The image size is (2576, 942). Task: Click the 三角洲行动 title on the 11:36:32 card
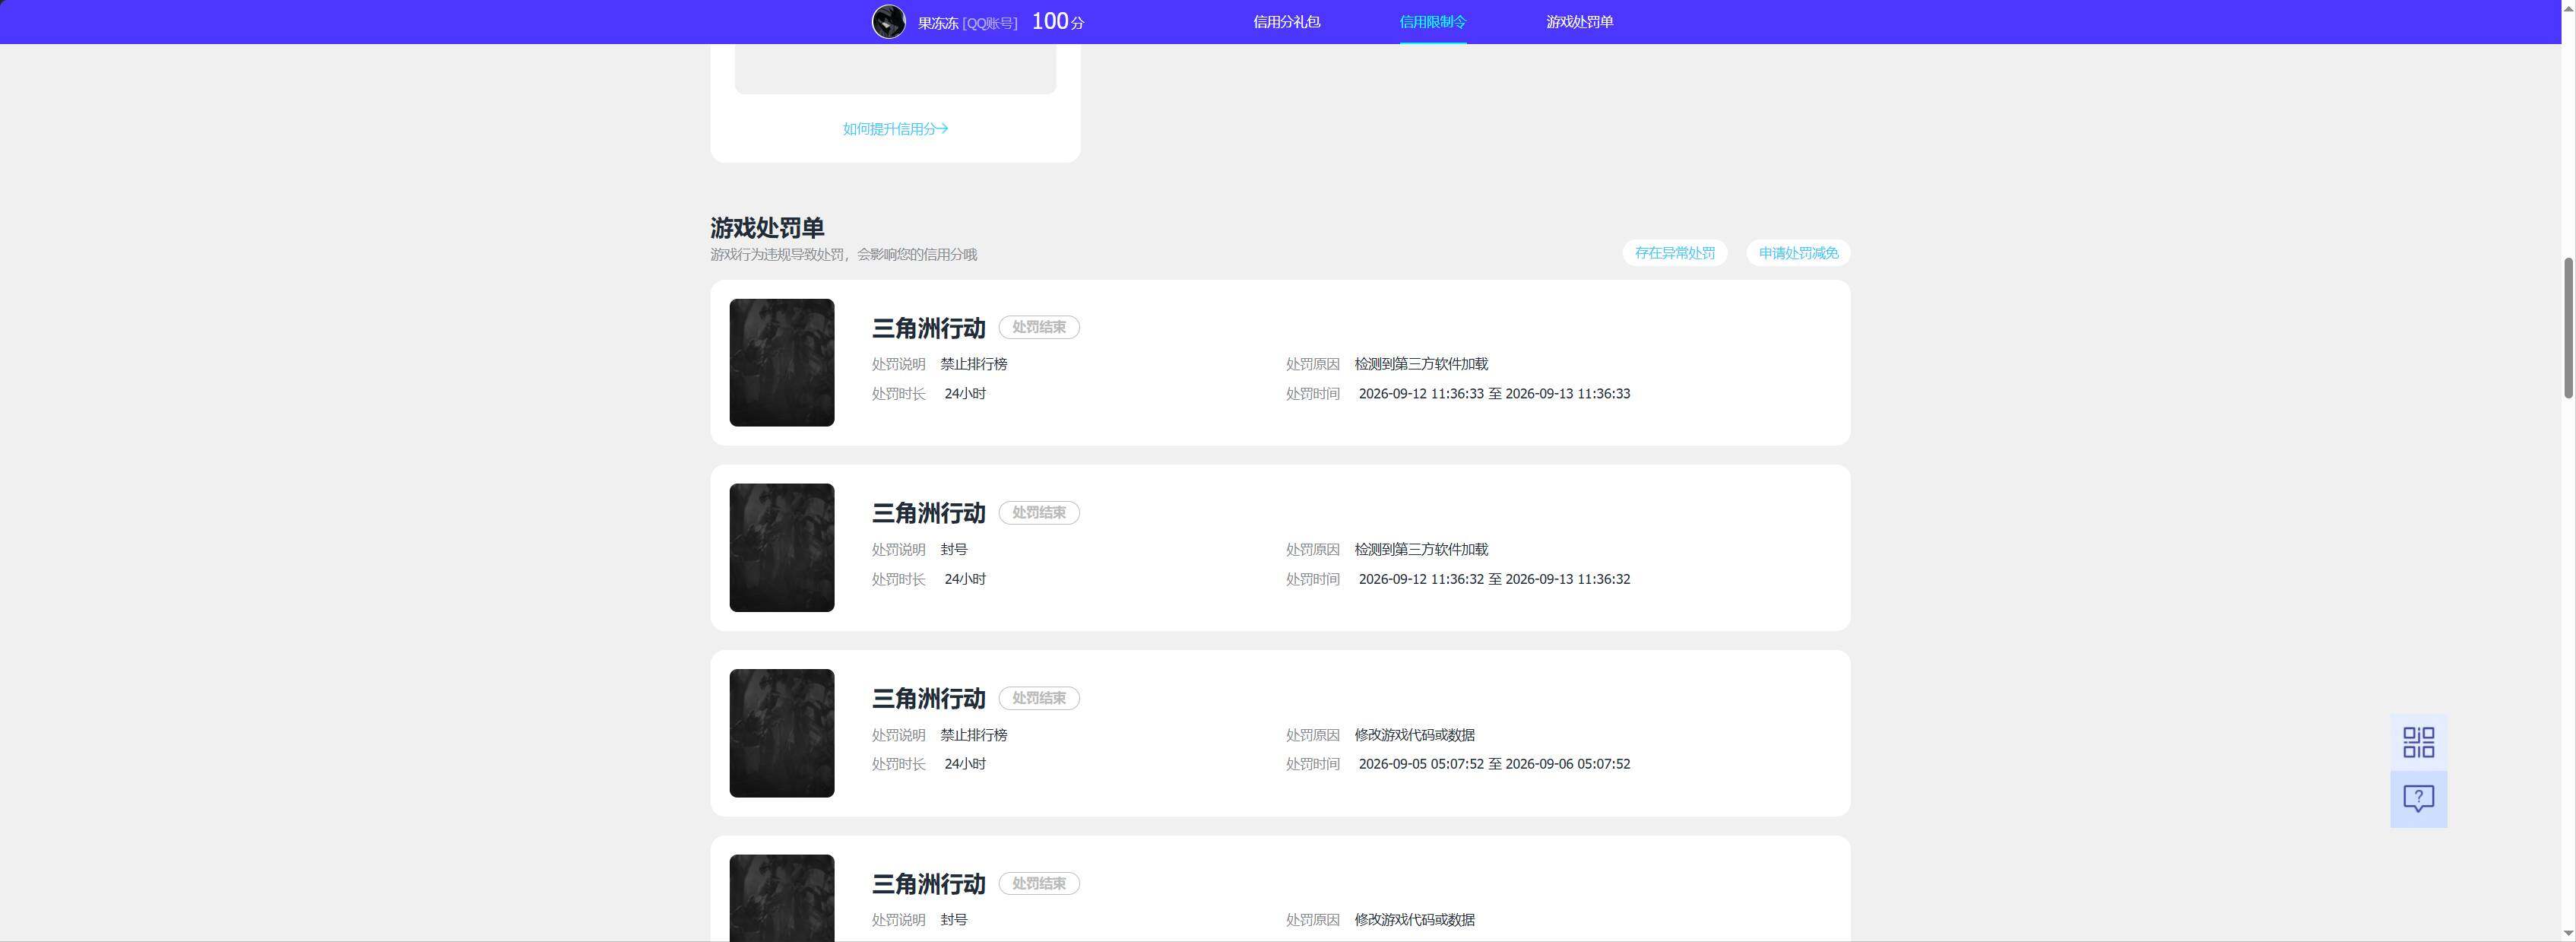pos(928,513)
